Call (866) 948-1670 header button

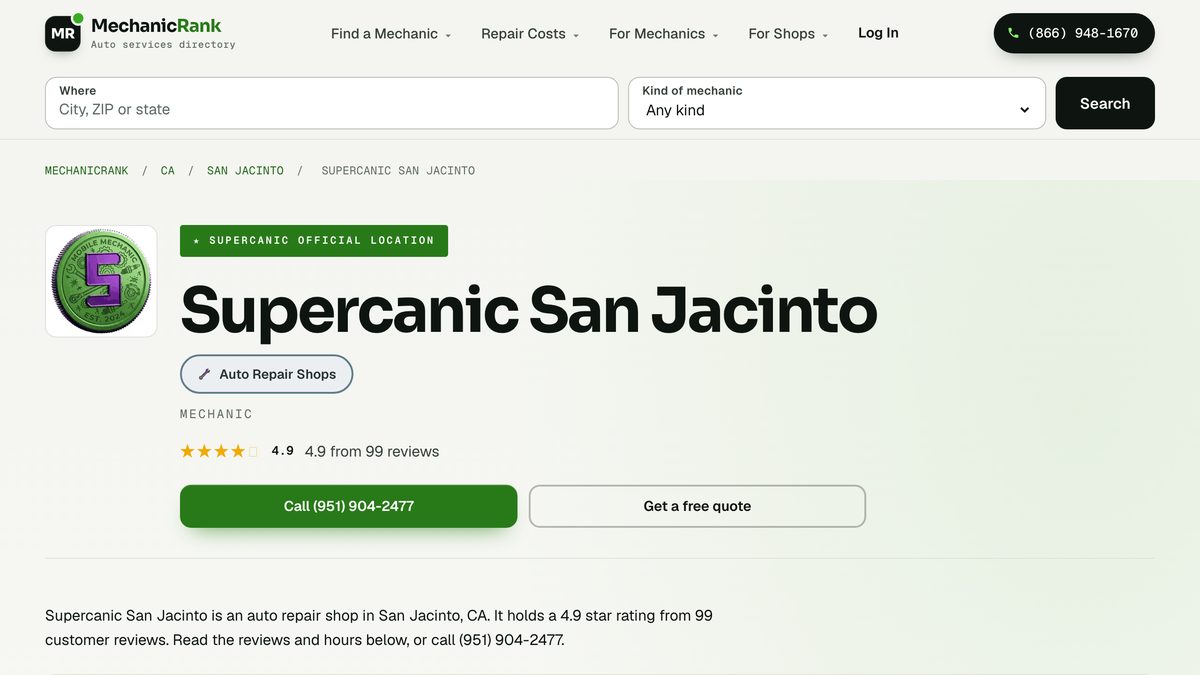(x=1074, y=33)
